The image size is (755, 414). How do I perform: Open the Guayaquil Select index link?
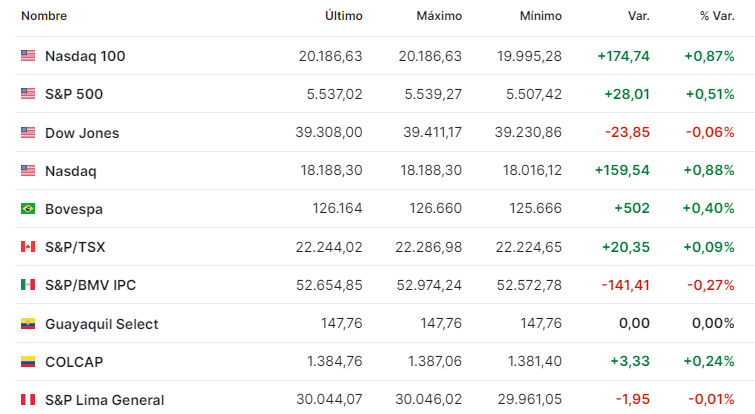click(x=102, y=324)
